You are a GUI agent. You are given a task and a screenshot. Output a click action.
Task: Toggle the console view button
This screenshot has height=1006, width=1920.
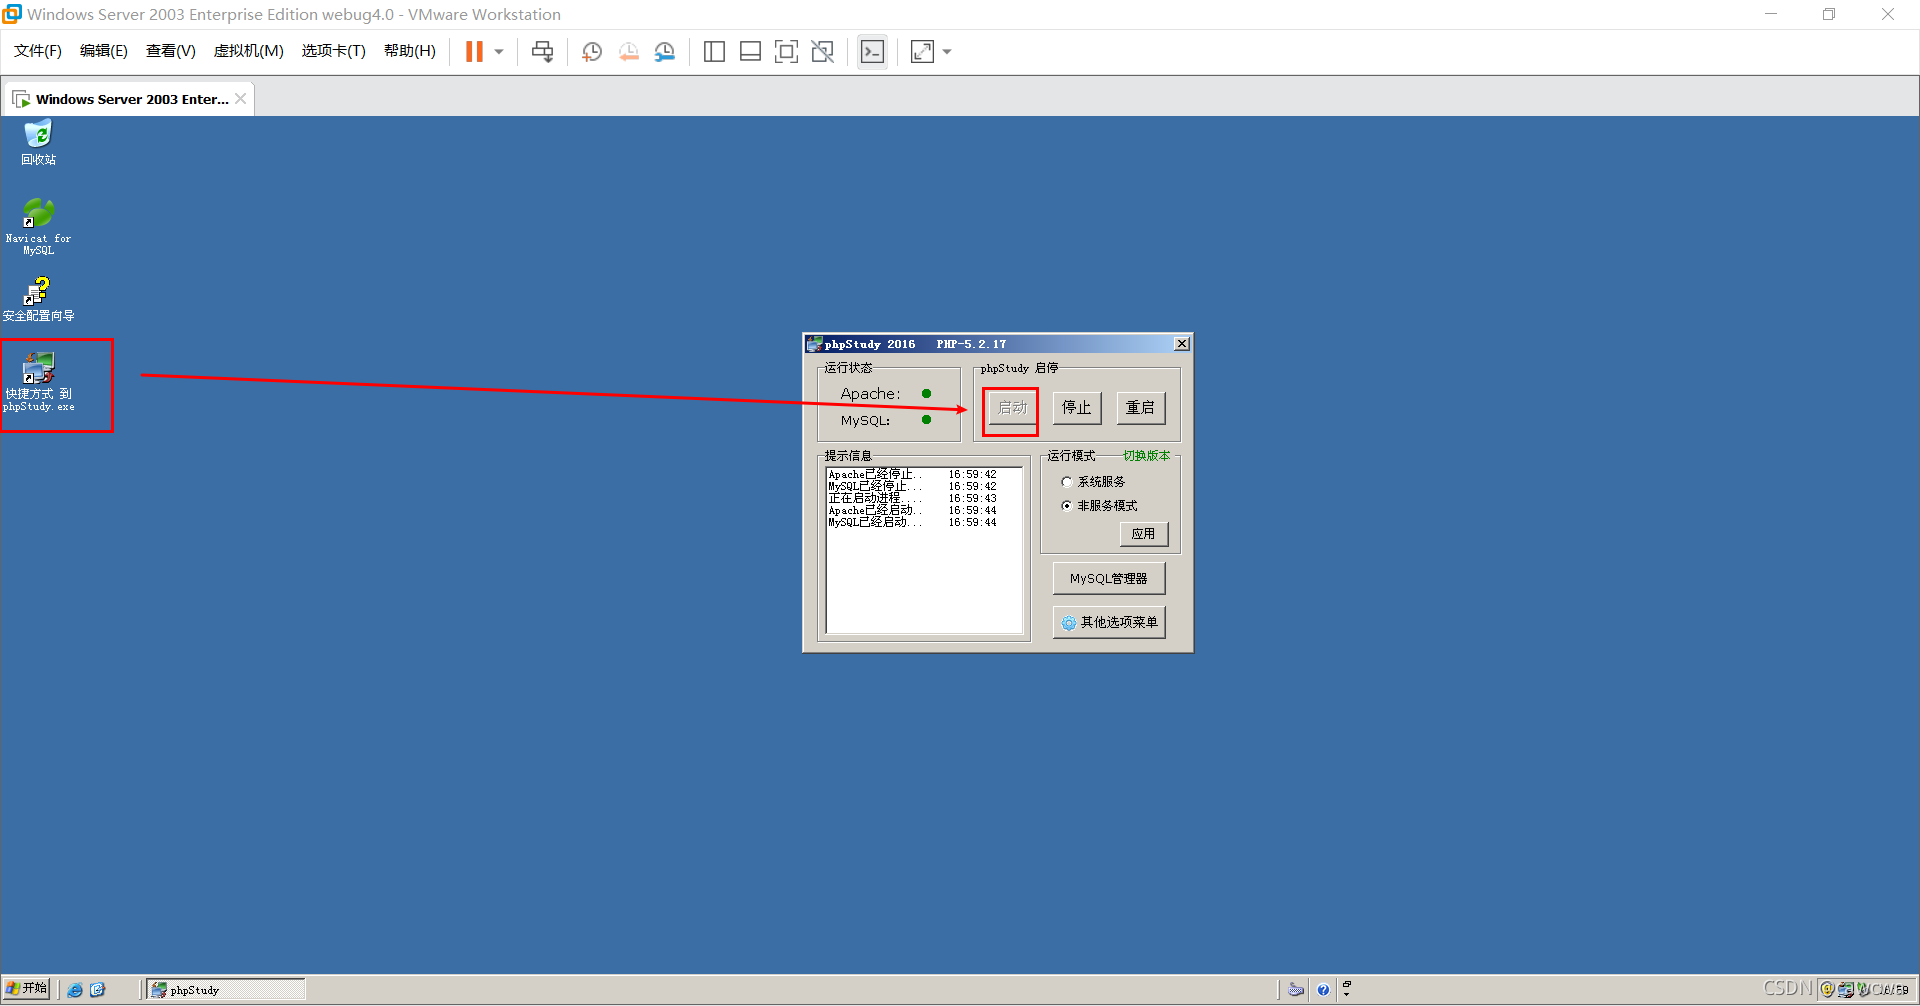click(x=872, y=52)
